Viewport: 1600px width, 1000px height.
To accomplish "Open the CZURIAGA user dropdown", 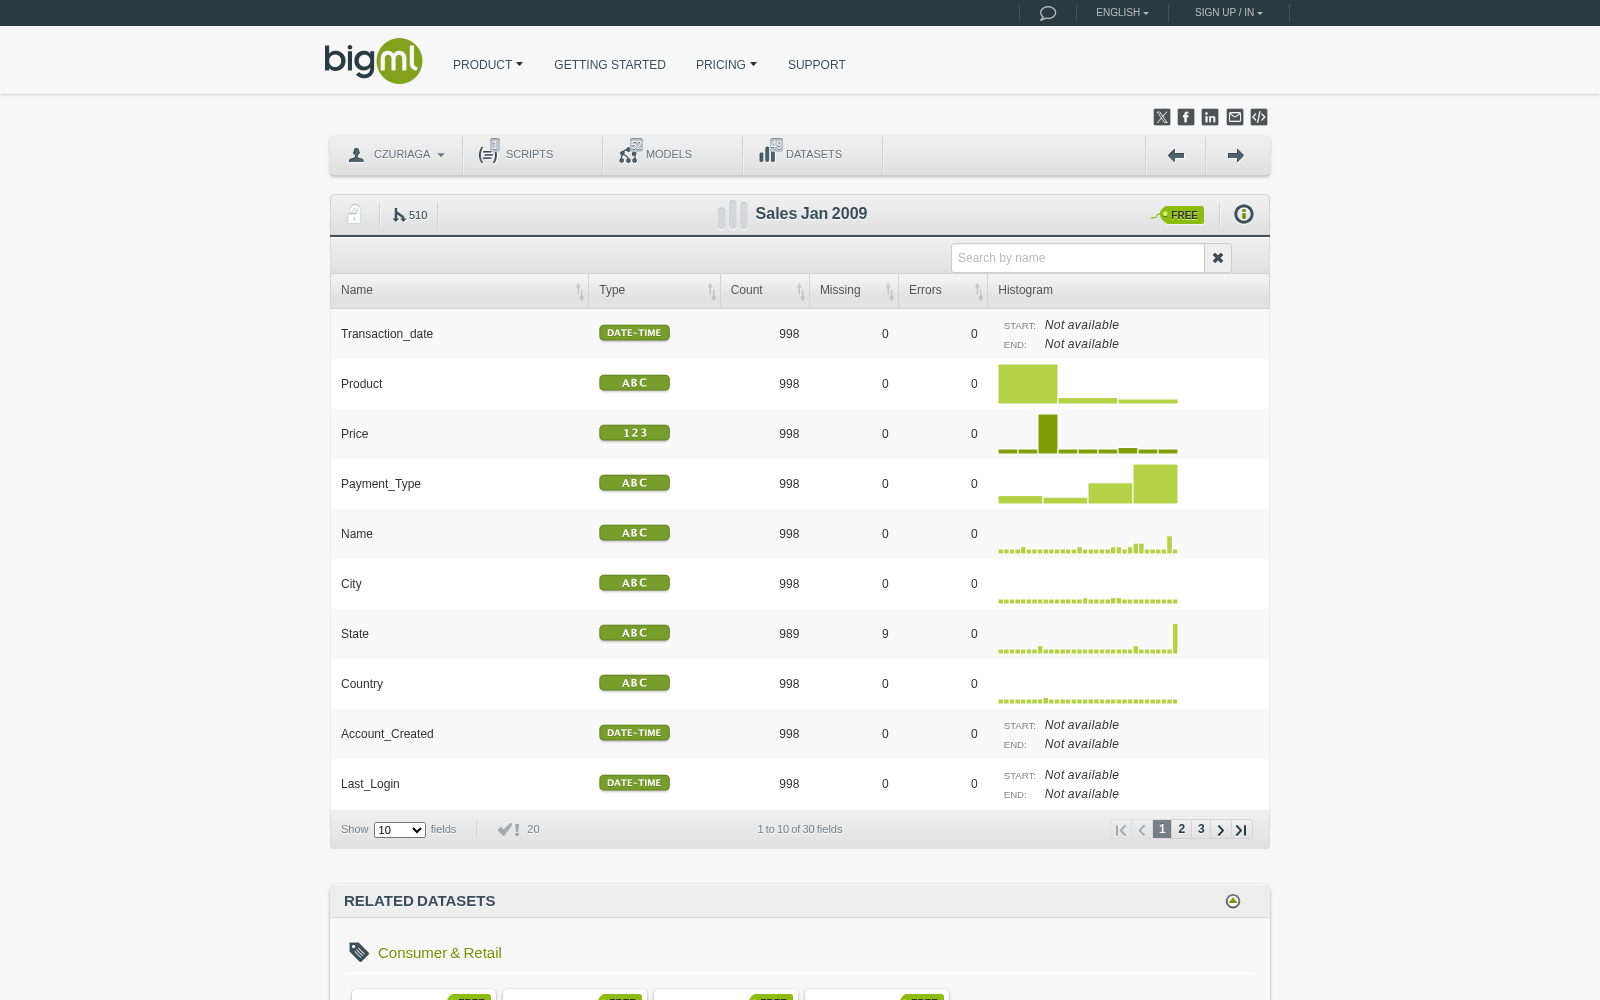I will point(397,155).
